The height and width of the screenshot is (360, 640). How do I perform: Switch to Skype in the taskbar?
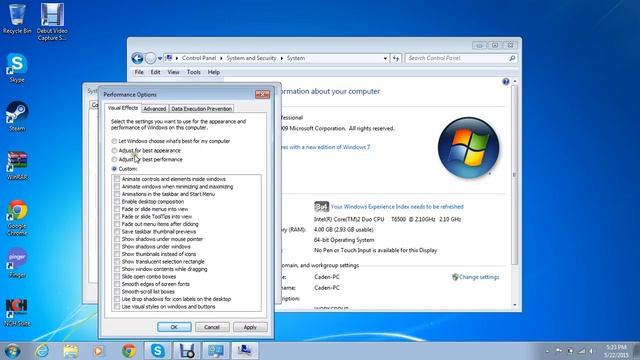158,351
